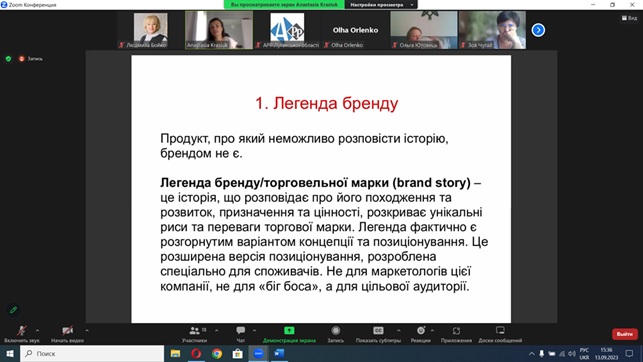Click the green encryption shield icon
Image resolution: width=643 pixels, height=362 pixels.
point(8,59)
